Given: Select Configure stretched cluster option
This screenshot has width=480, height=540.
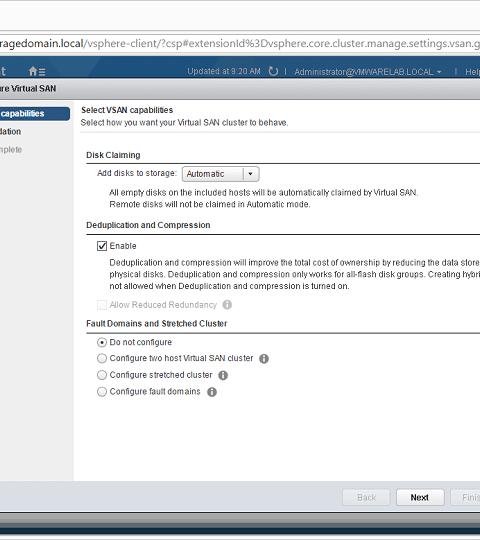Looking at the screenshot, I should click(x=102, y=375).
